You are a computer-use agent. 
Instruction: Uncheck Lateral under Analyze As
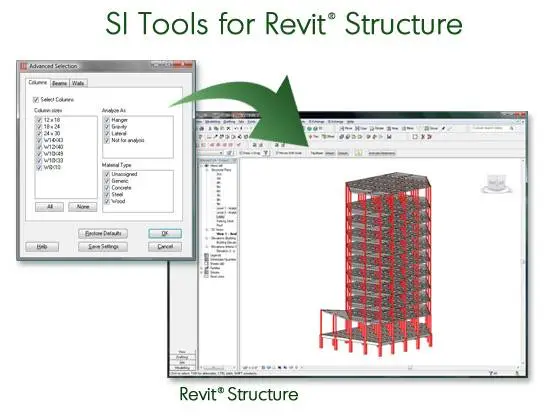107,134
